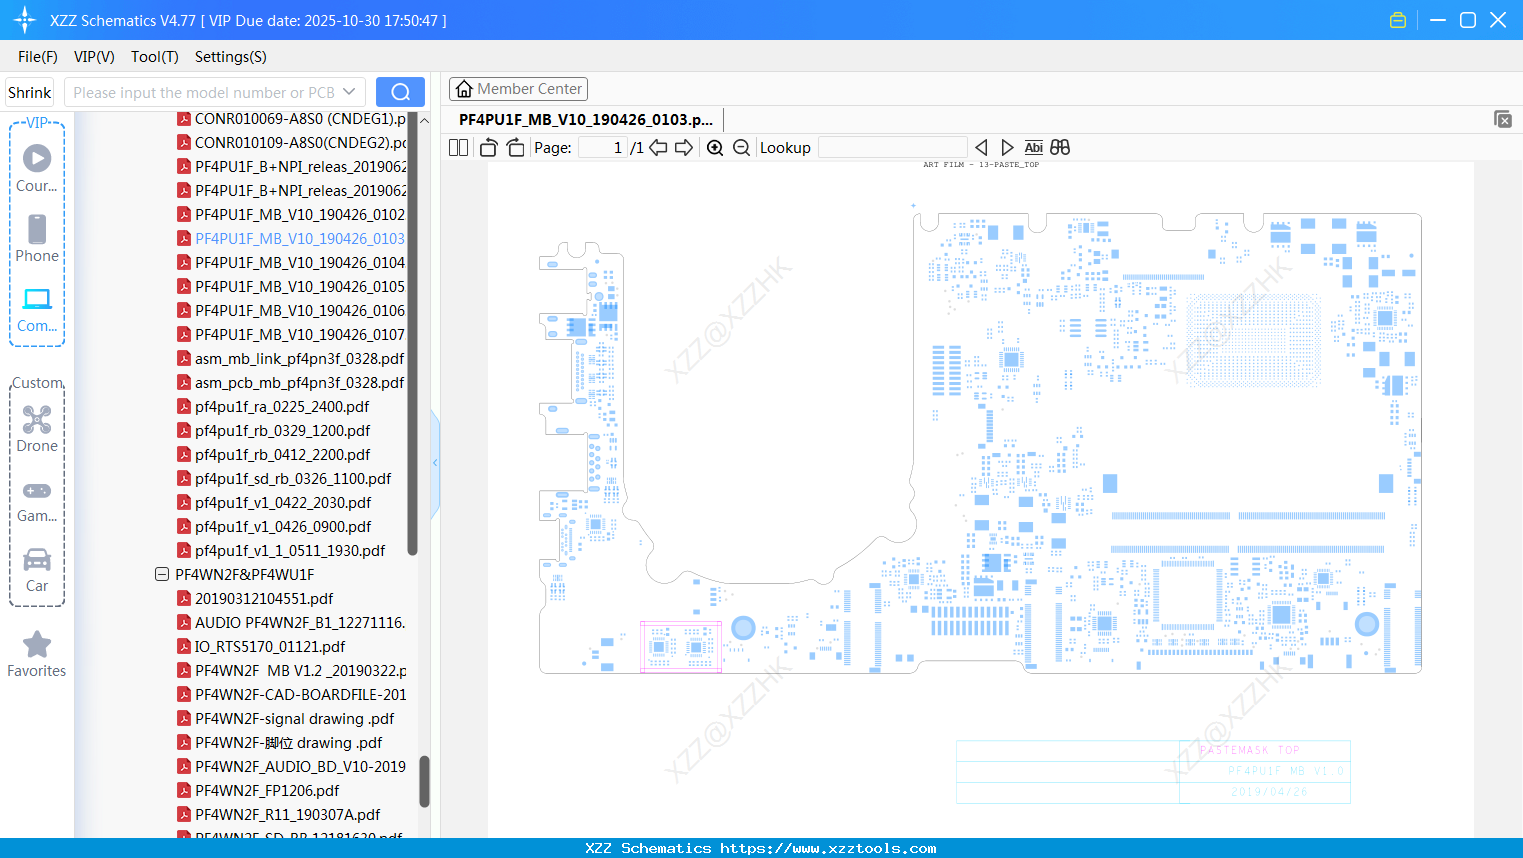The width and height of the screenshot is (1523, 858).
Task: Click the XZZ Schematics app logo
Action: pyautogui.click(x=24, y=20)
